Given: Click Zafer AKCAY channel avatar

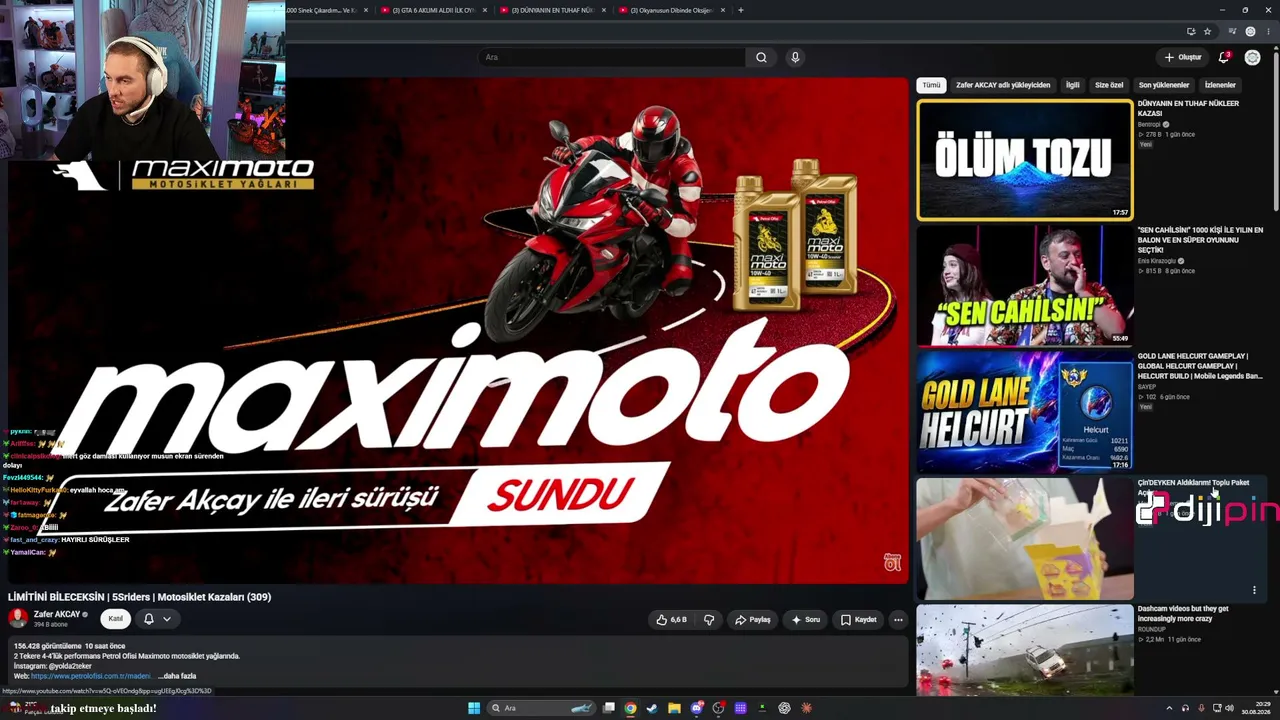Looking at the screenshot, I should (18, 619).
